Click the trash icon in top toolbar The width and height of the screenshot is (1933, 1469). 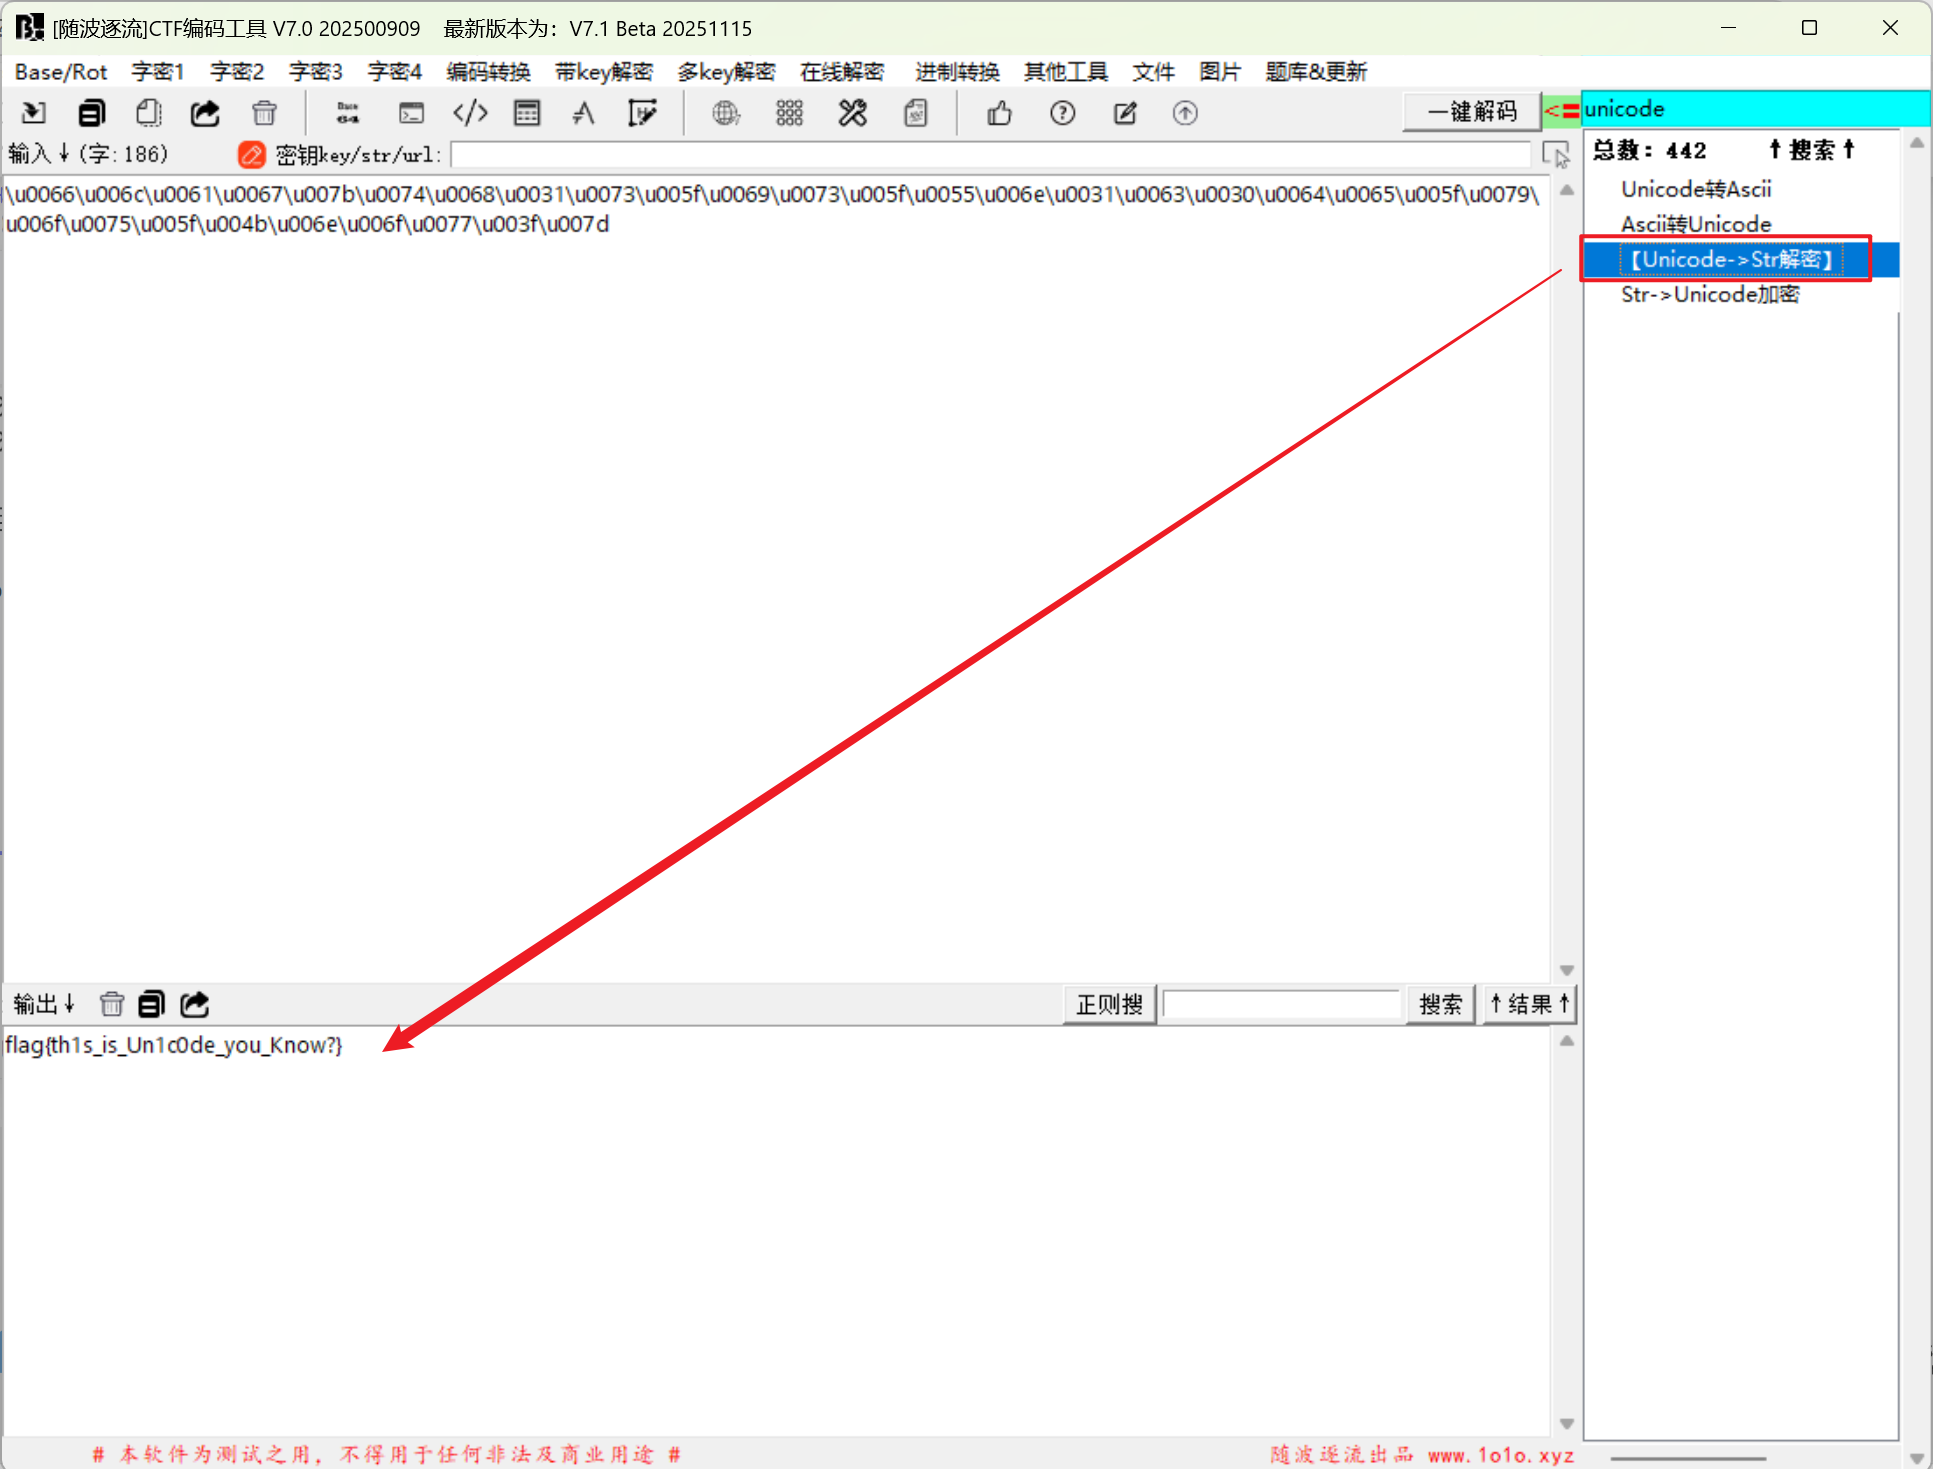pos(264,113)
